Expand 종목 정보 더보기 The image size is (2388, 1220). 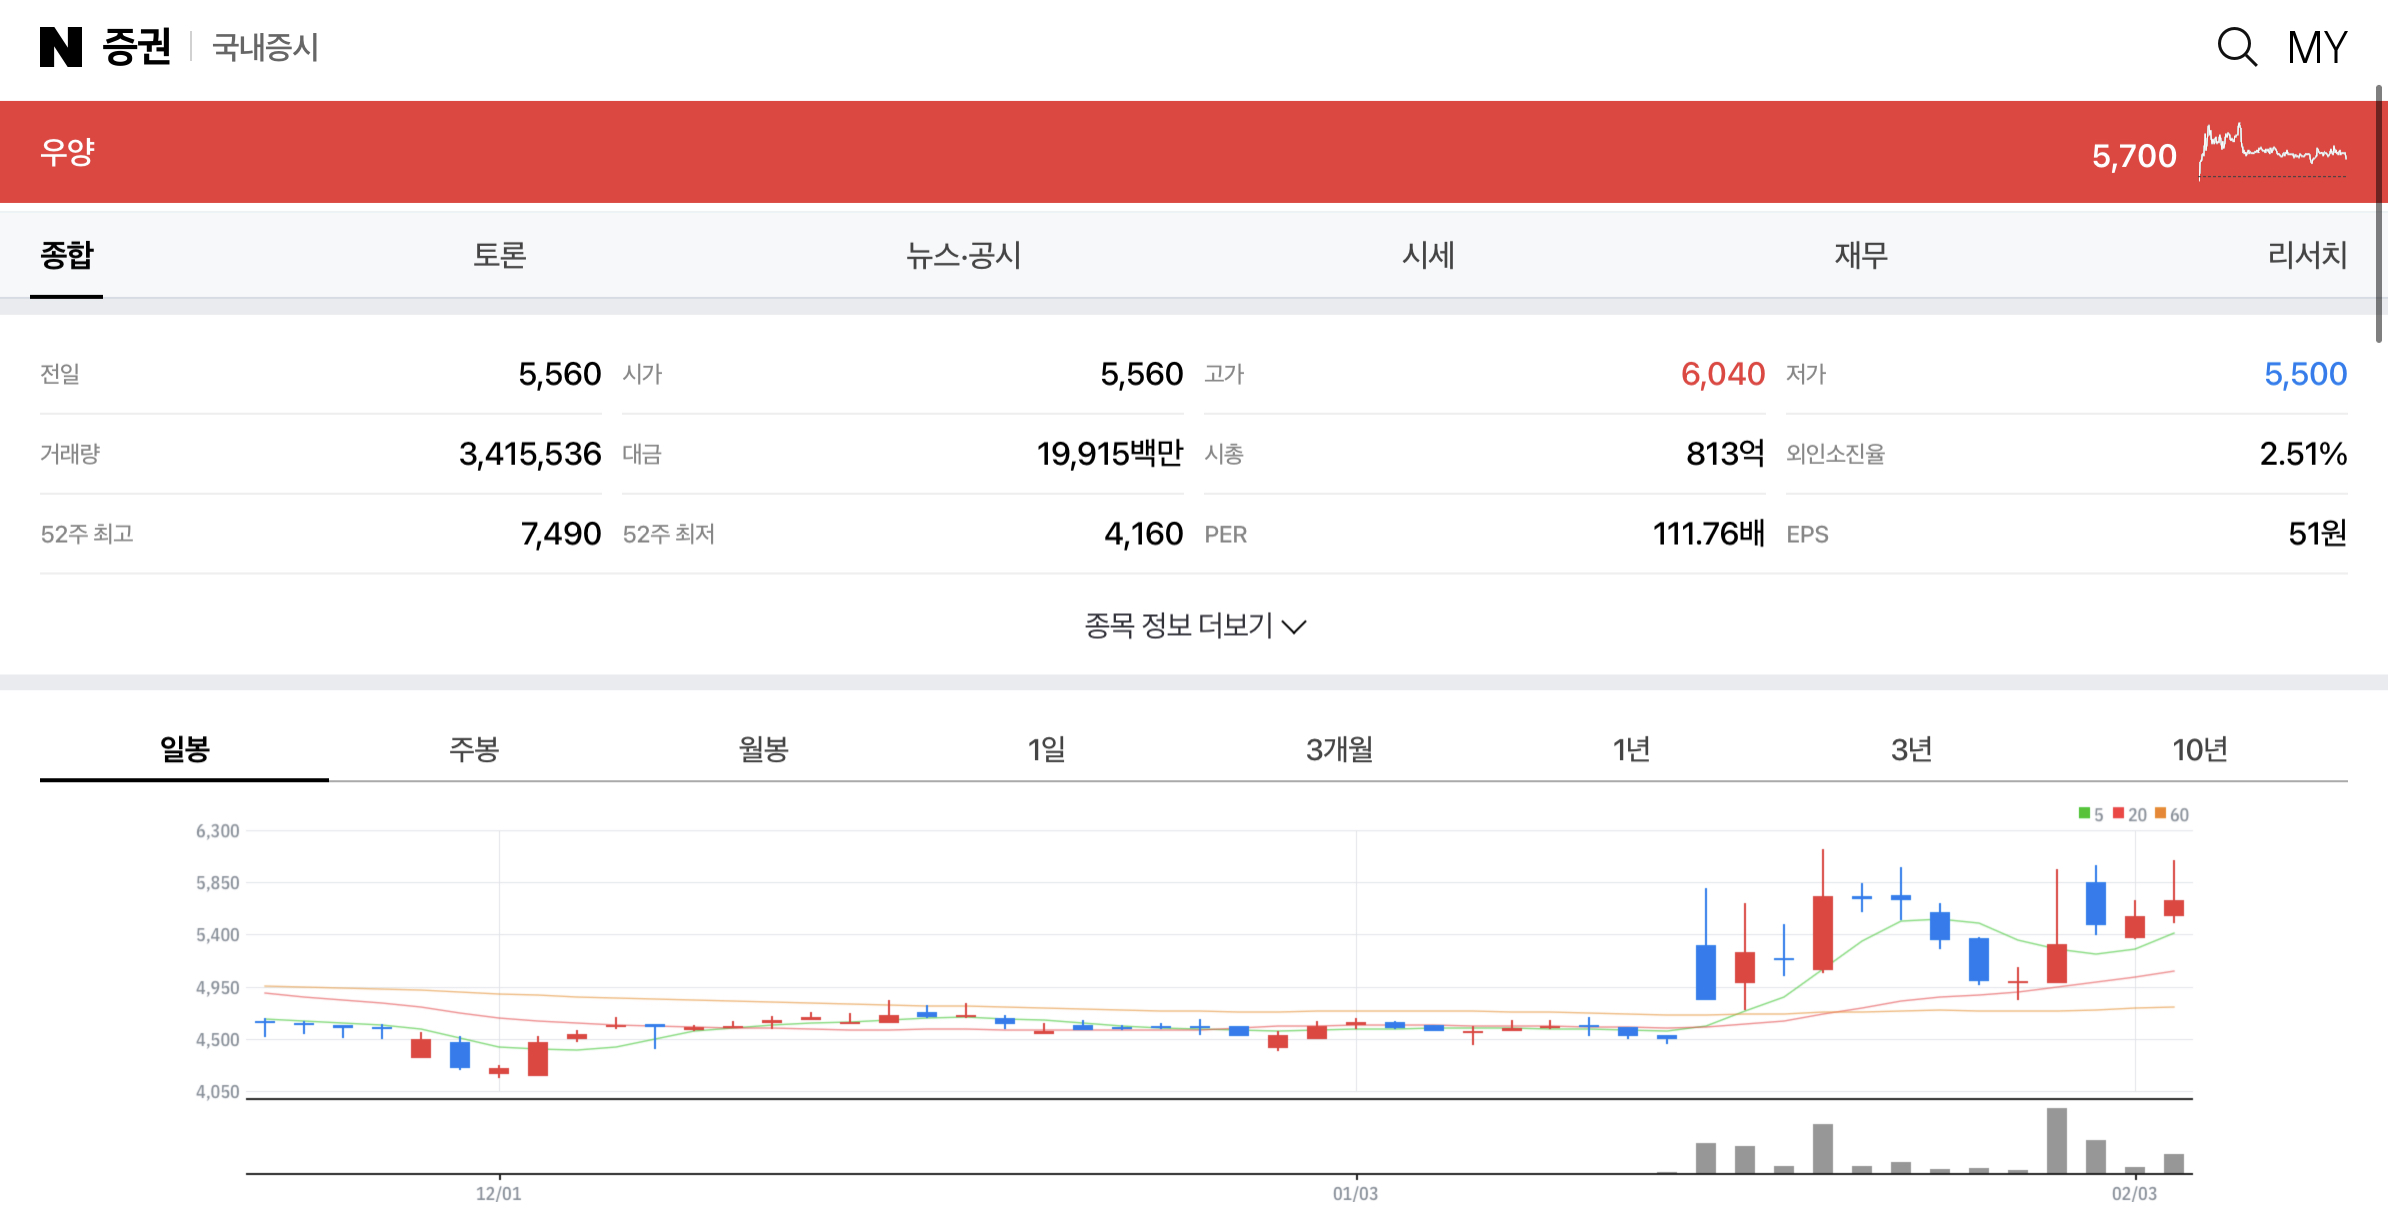click(x=1195, y=626)
